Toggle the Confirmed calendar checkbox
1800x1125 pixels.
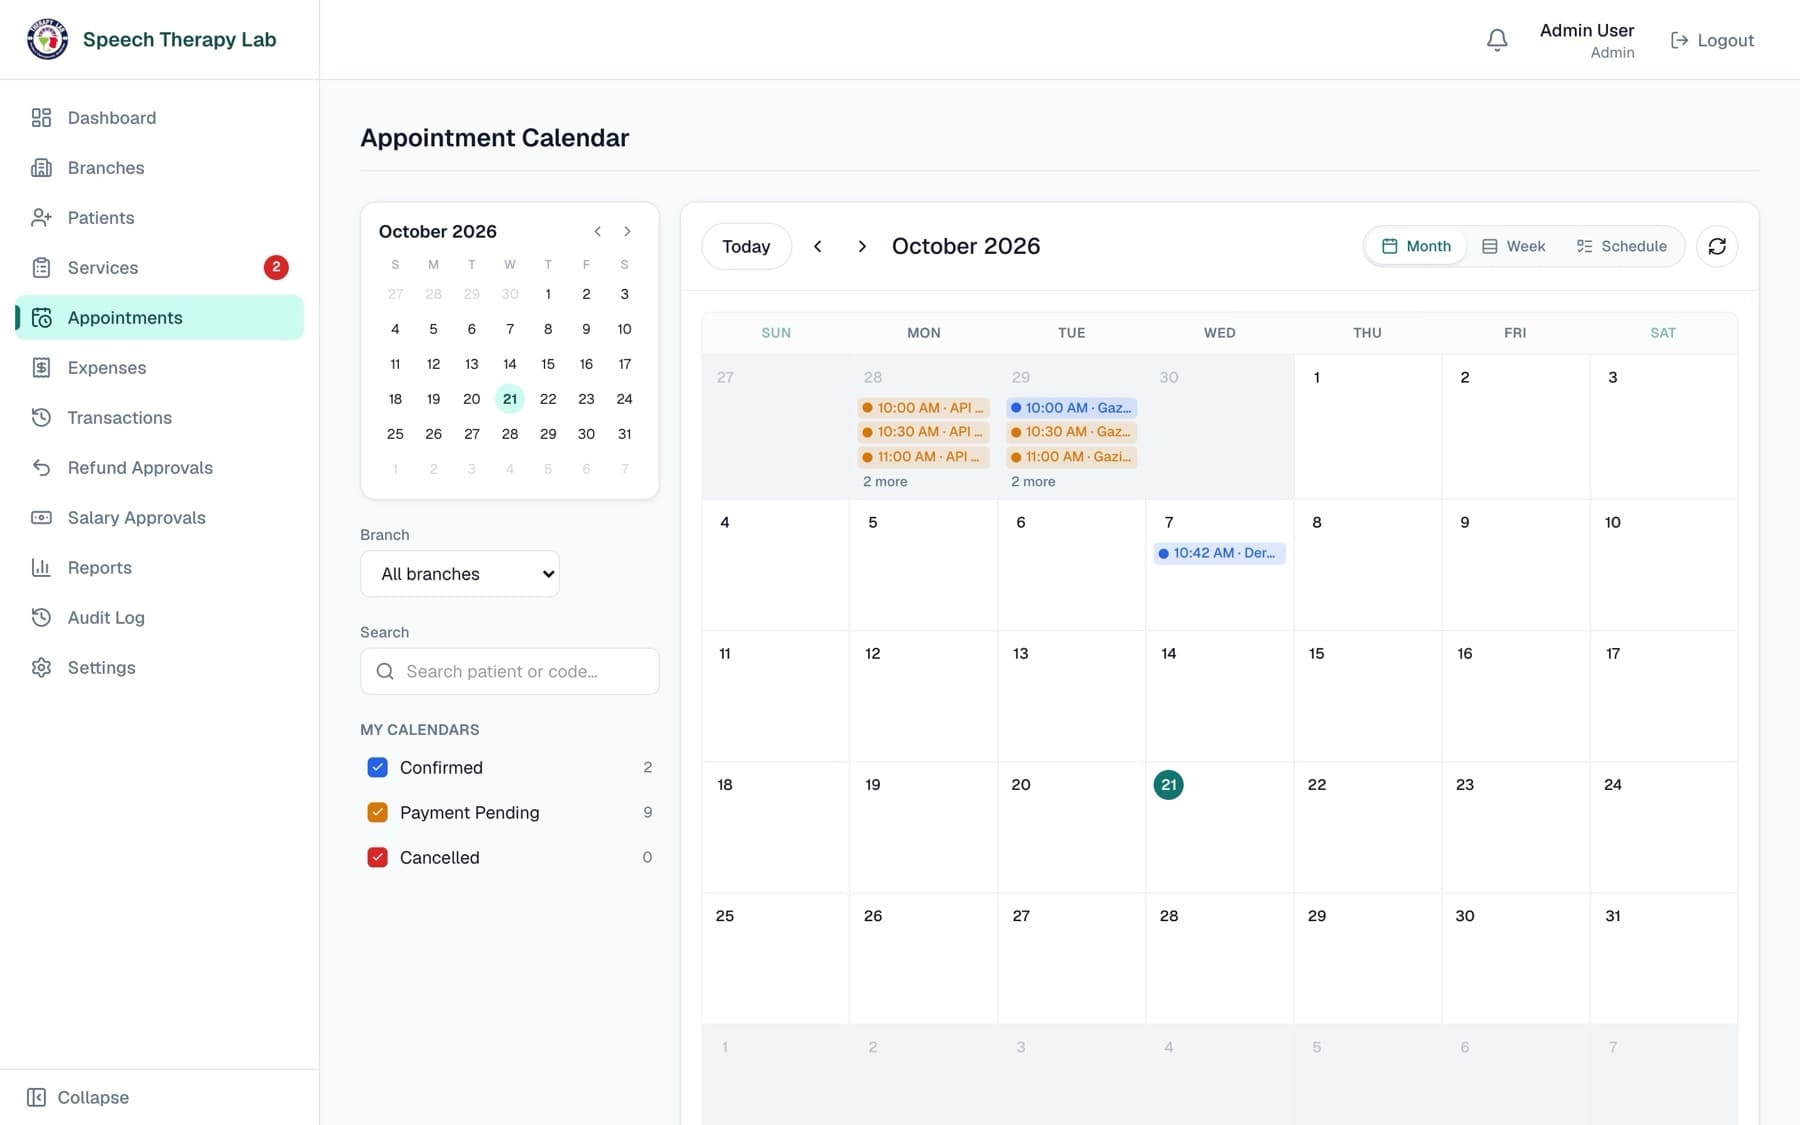click(378, 768)
